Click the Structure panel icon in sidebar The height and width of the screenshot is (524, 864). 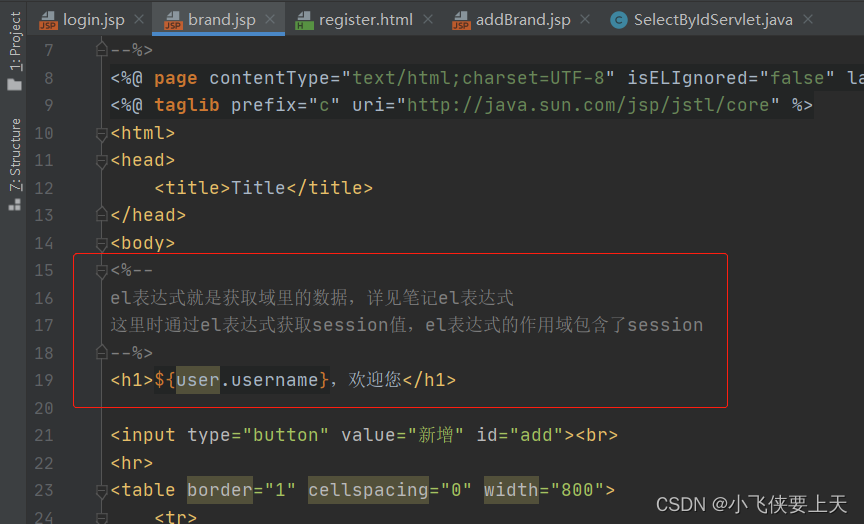click(x=15, y=205)
